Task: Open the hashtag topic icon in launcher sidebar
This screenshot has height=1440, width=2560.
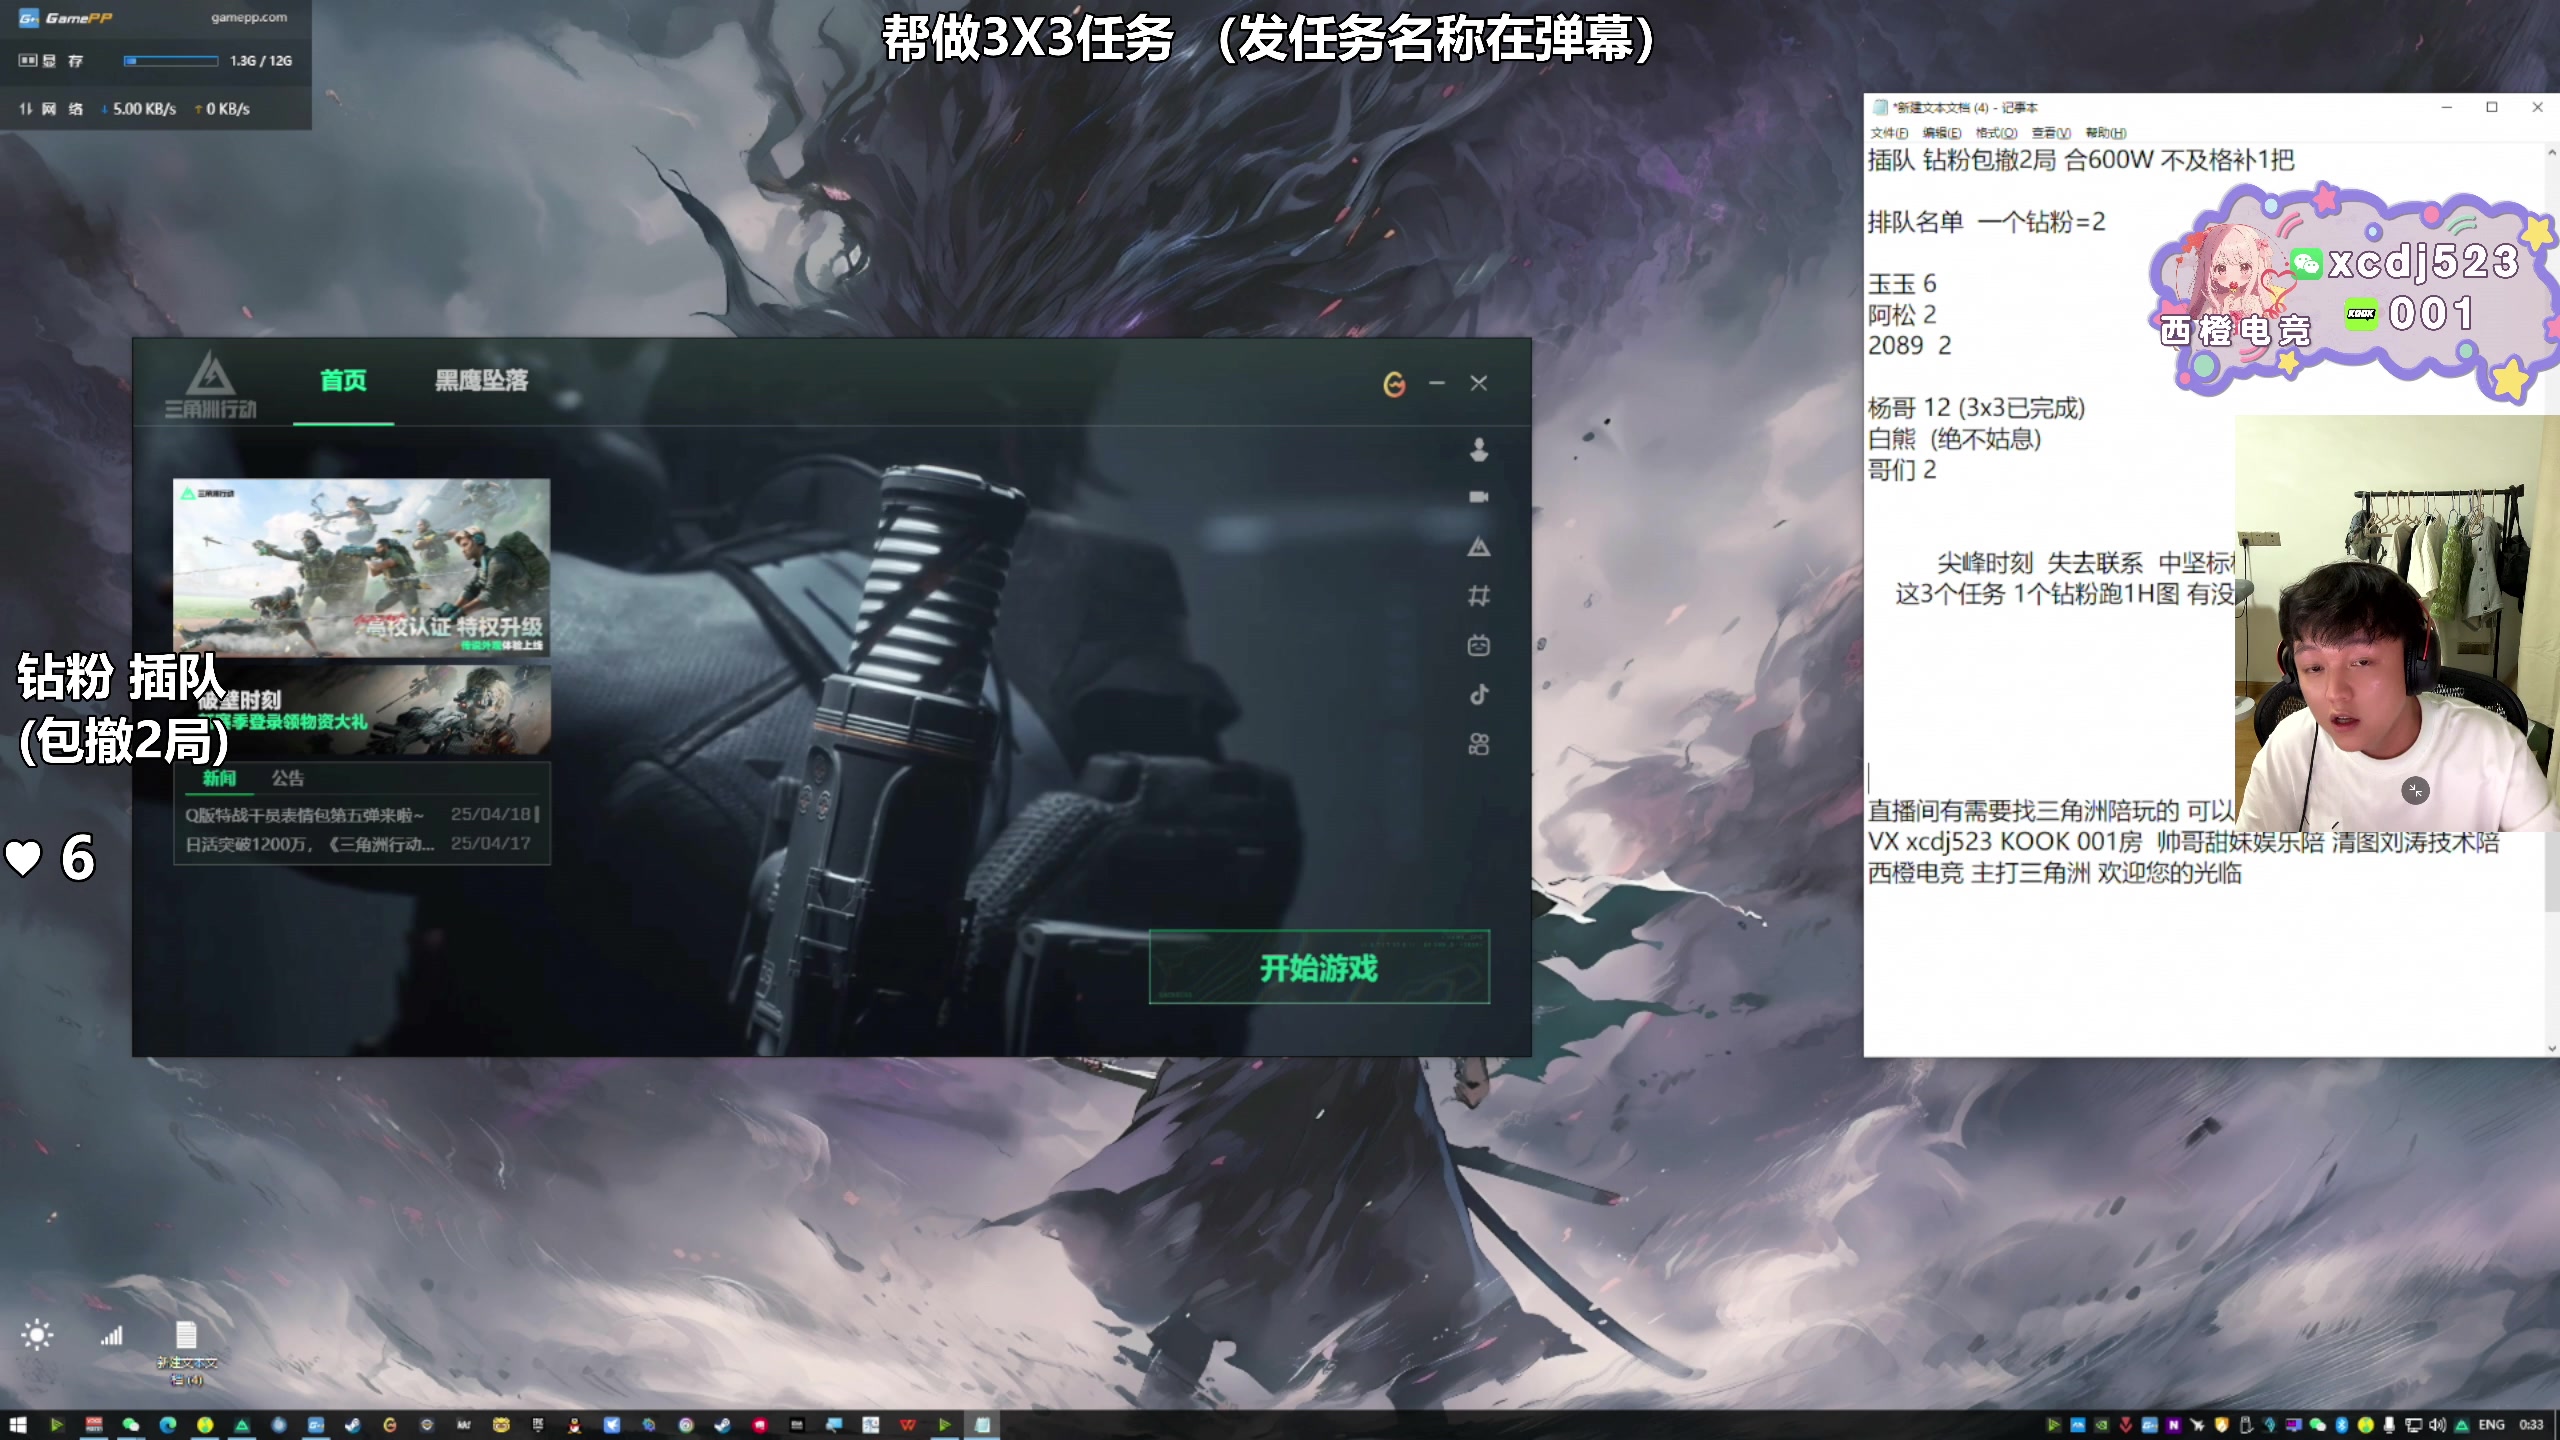Action: 1479,596
